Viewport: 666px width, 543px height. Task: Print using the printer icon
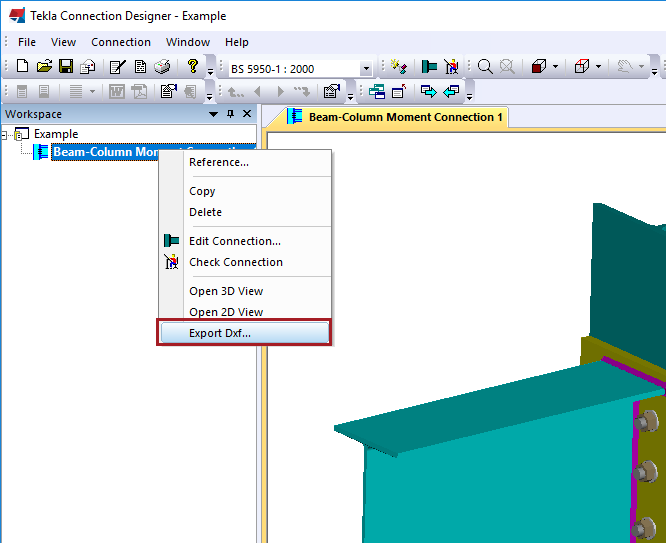coord(162,67)
